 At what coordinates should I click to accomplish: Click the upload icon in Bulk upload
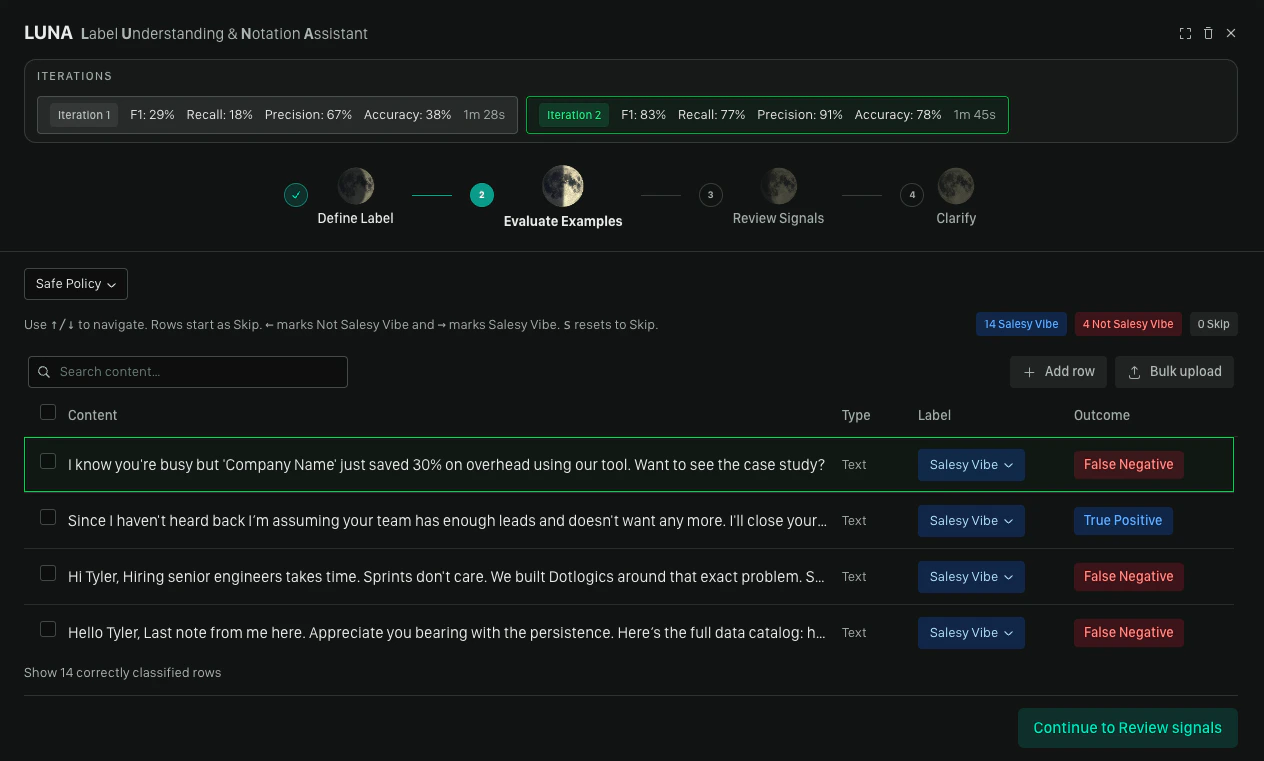pos(1134,372)
